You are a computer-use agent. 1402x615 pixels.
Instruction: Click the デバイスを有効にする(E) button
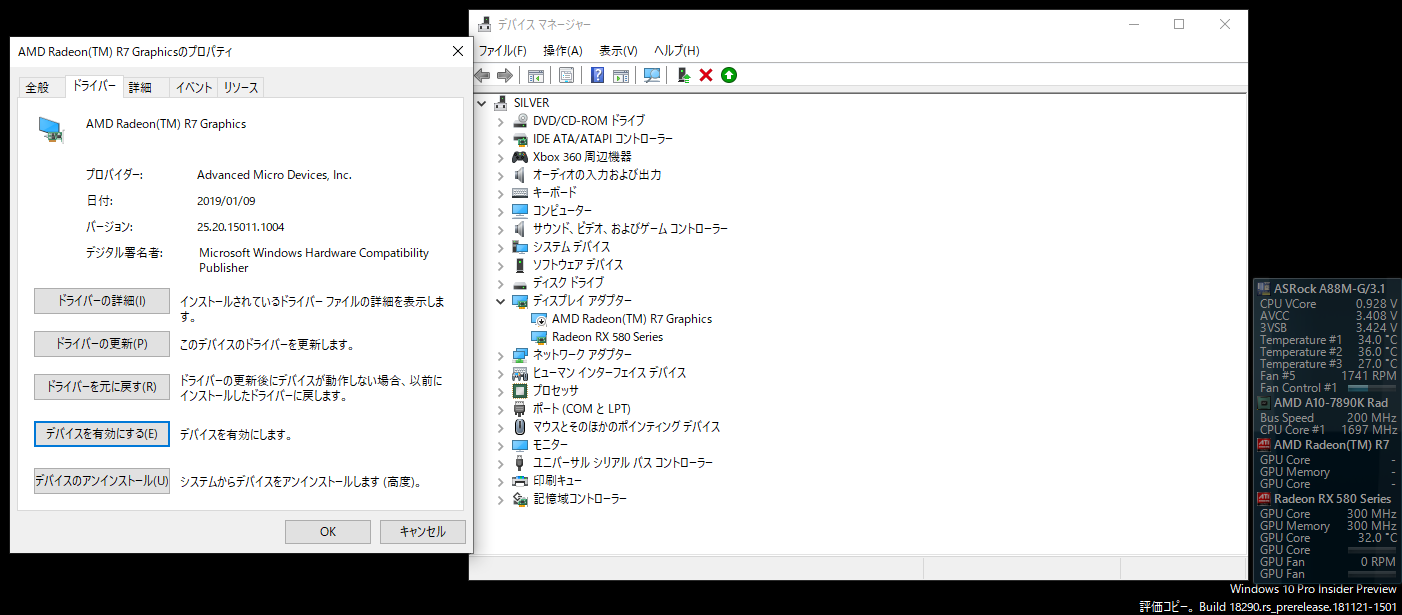point(102,434)
